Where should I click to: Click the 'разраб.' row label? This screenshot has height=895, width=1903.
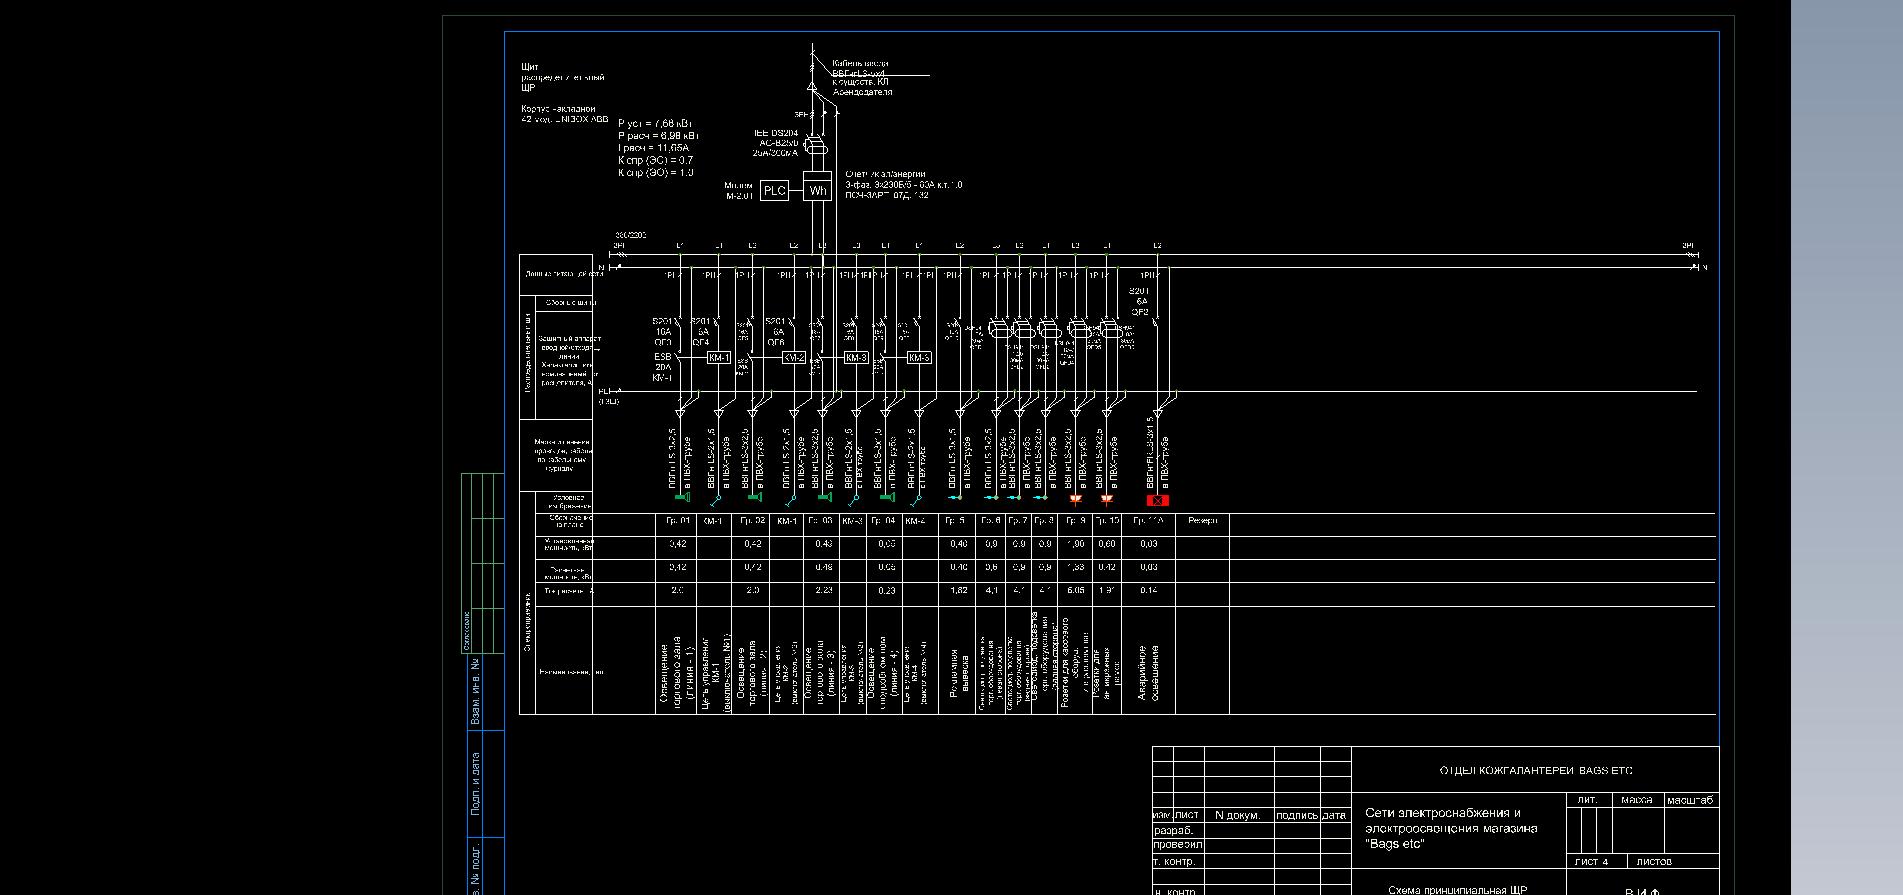[x=1174, y=831]
